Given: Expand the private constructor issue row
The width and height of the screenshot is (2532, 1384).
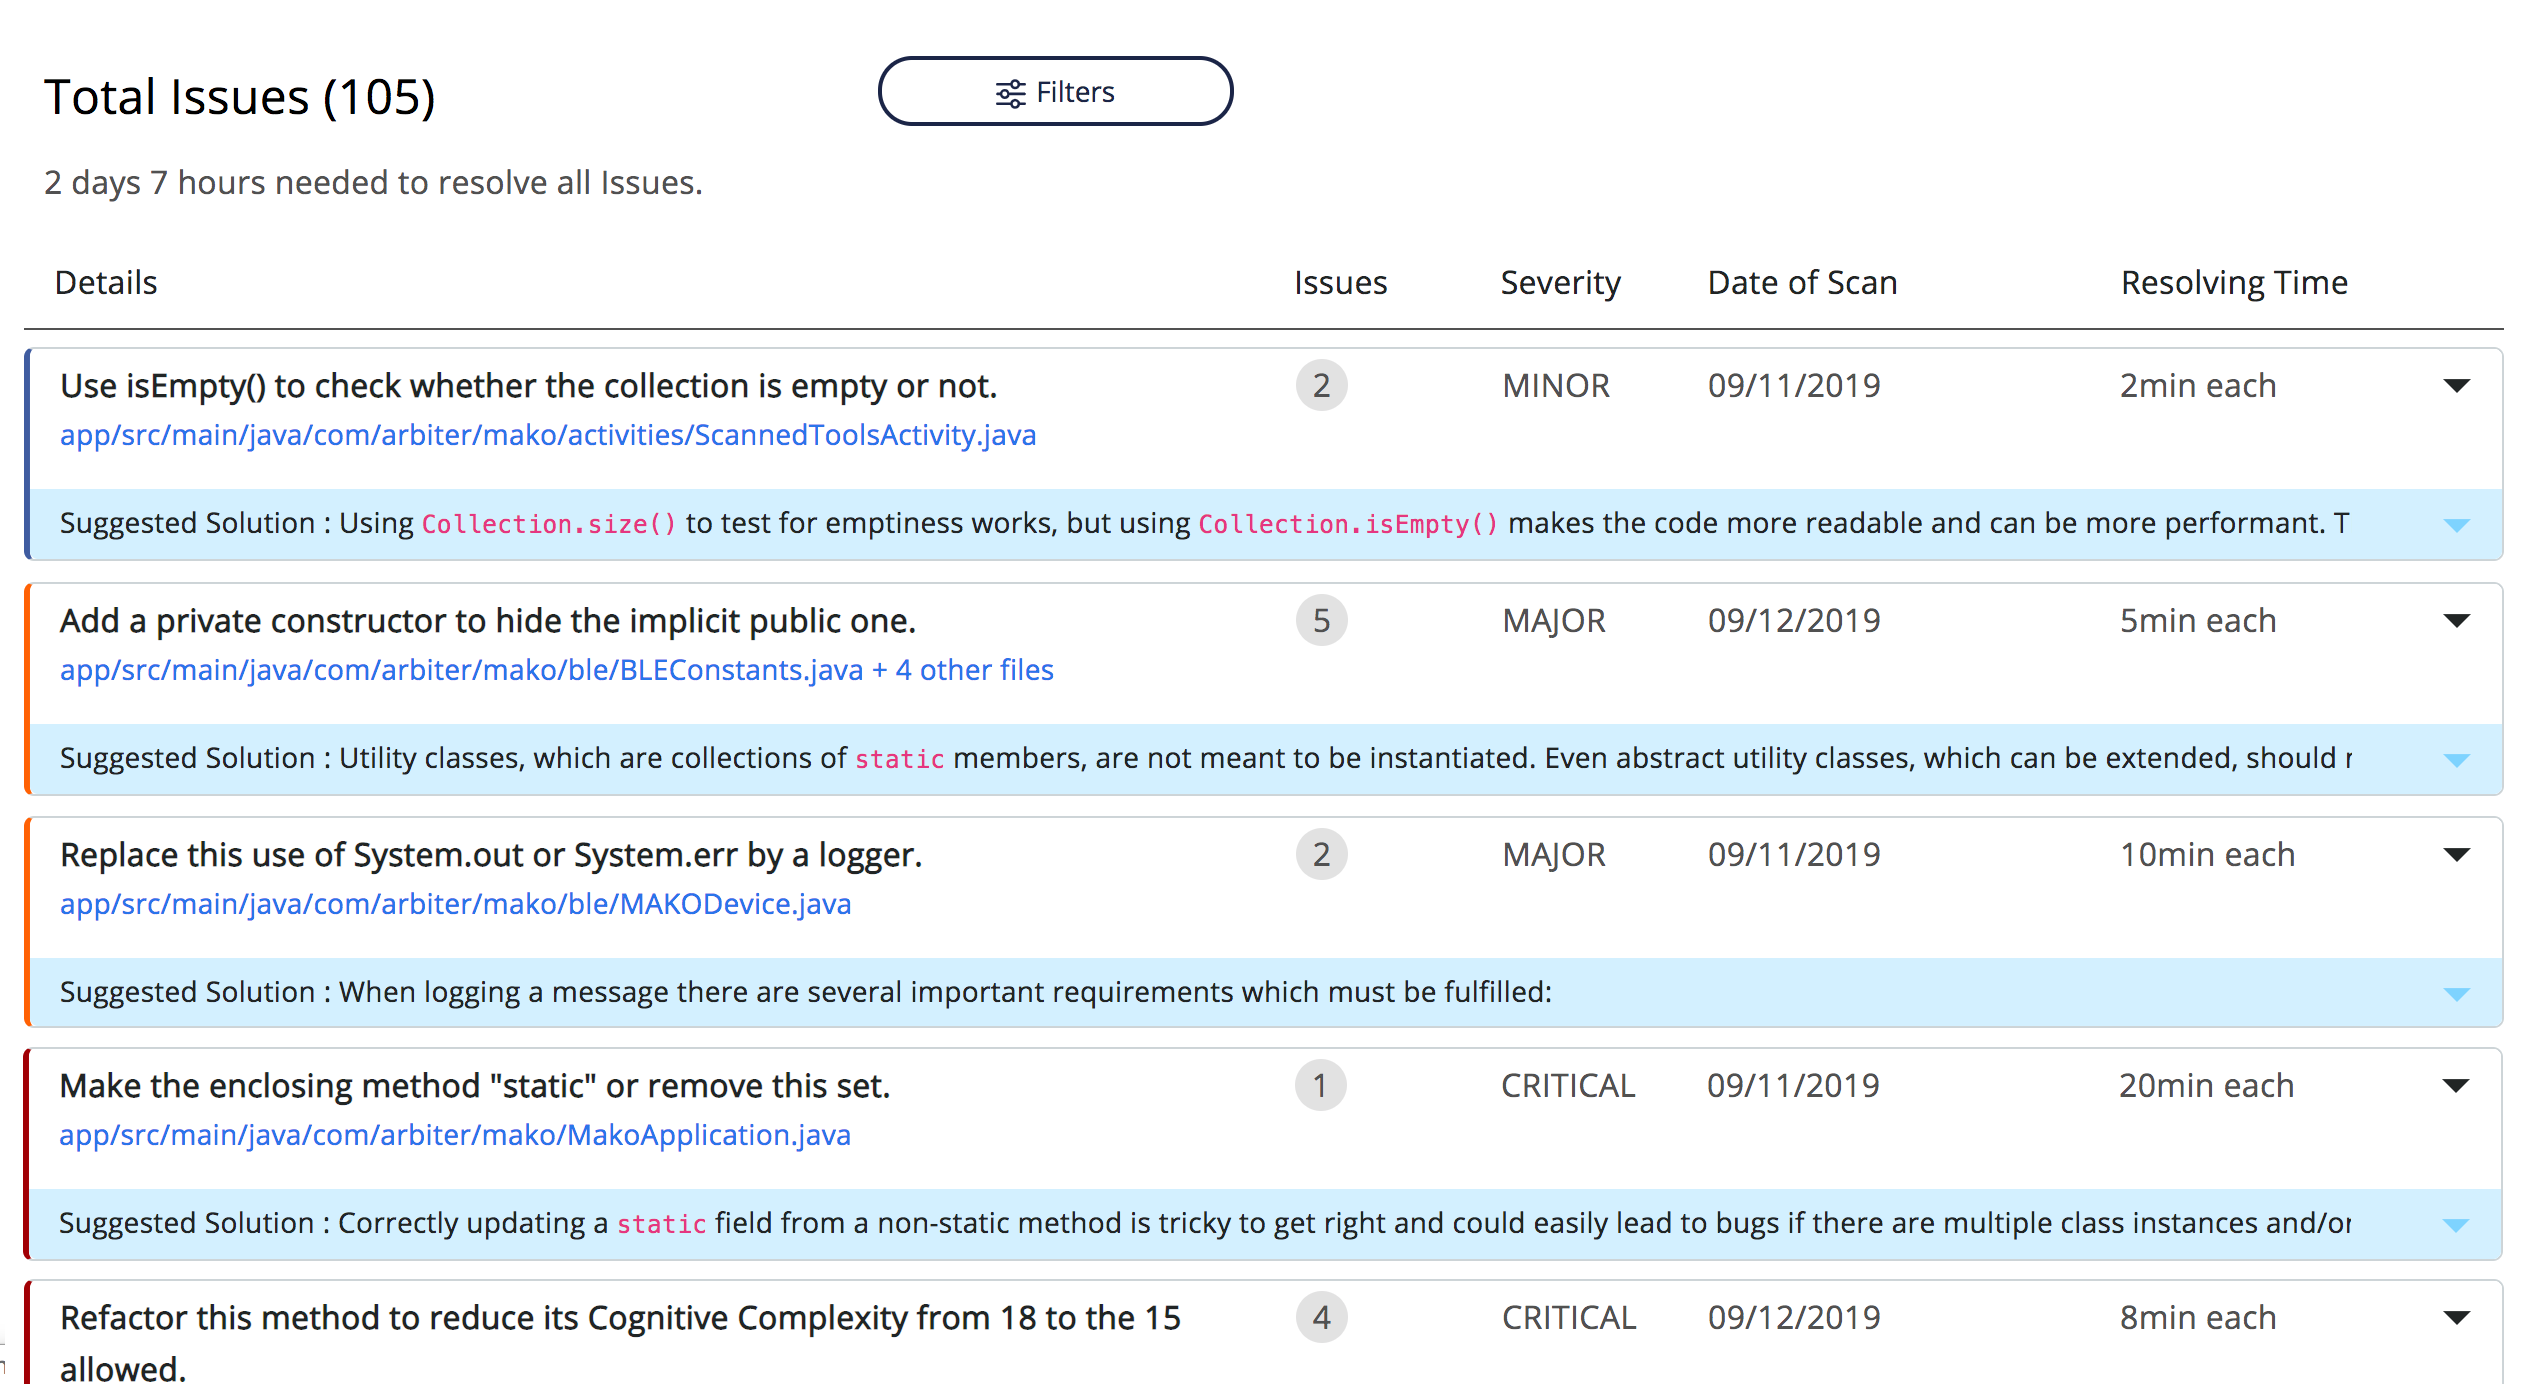Looking at the screenshot, I should pos(2456,621).
